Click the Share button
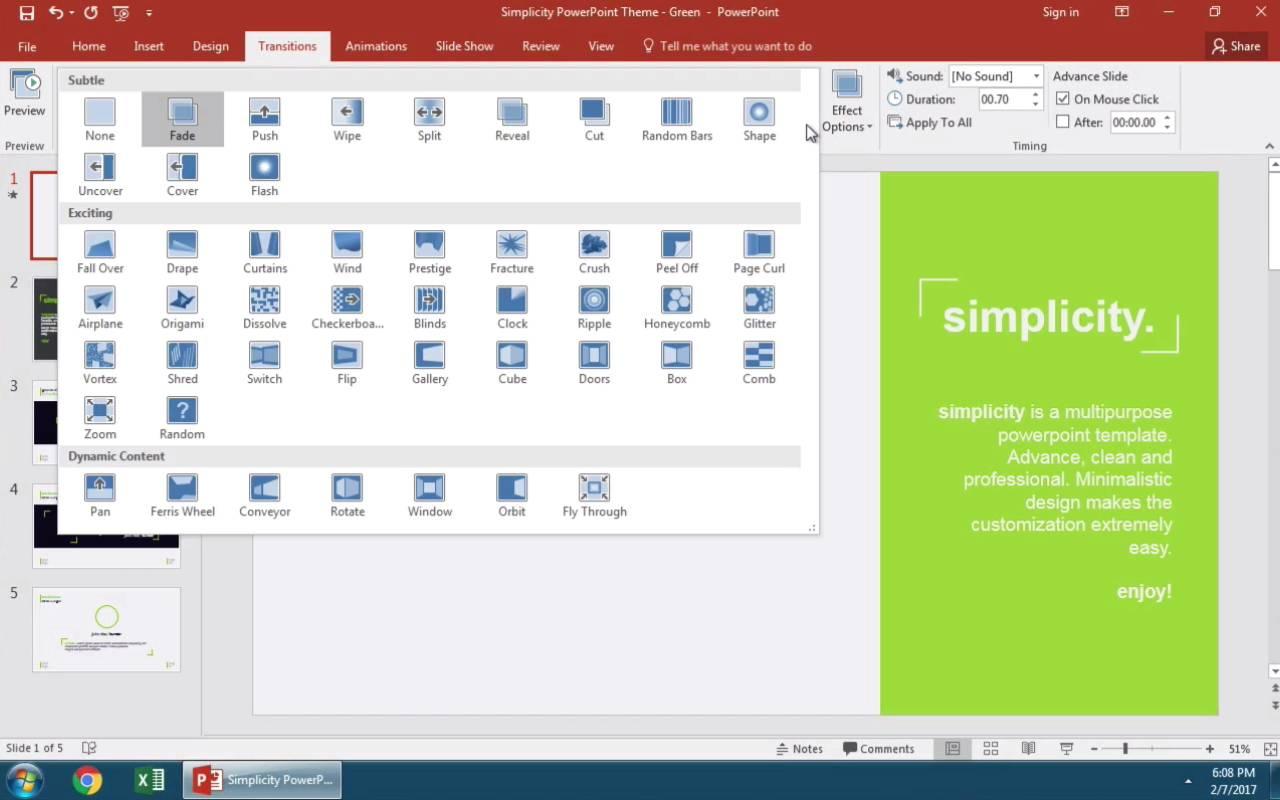This screenshot has width=1280, height=800. click(x=1235, y=46)
